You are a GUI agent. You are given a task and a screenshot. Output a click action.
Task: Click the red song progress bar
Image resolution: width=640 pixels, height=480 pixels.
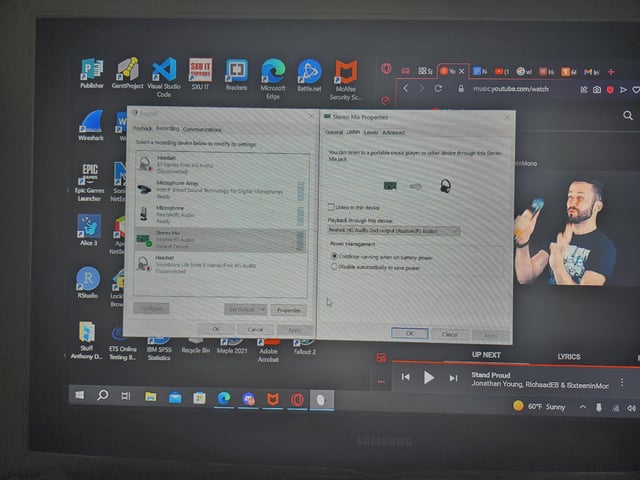(516, 363)
